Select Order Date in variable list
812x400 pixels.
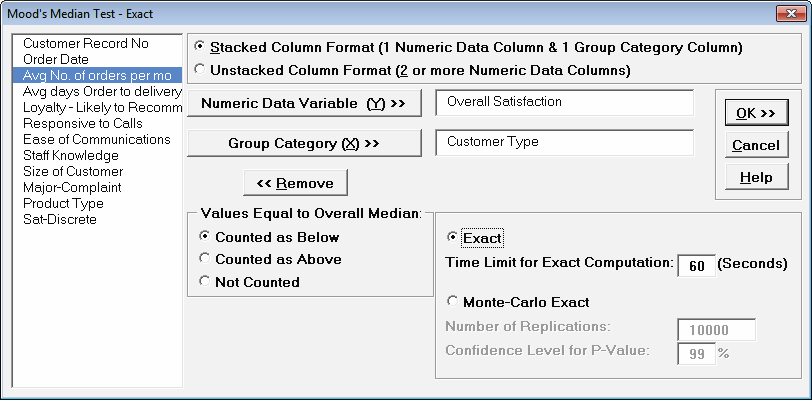(57, 59)
